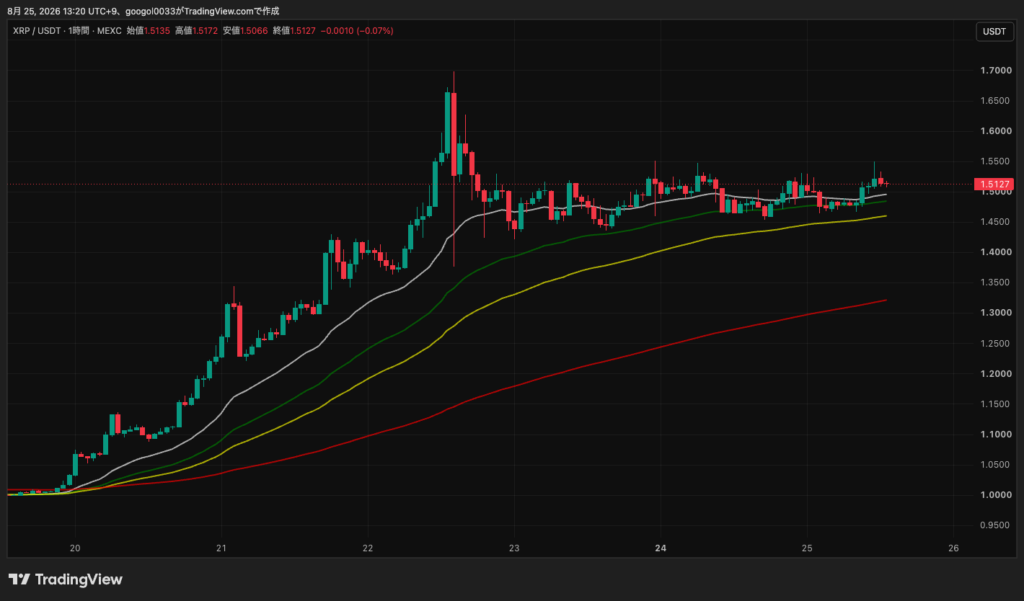Click the 1.2500 price axis label

pyautogui.click(x=996, y=344)
